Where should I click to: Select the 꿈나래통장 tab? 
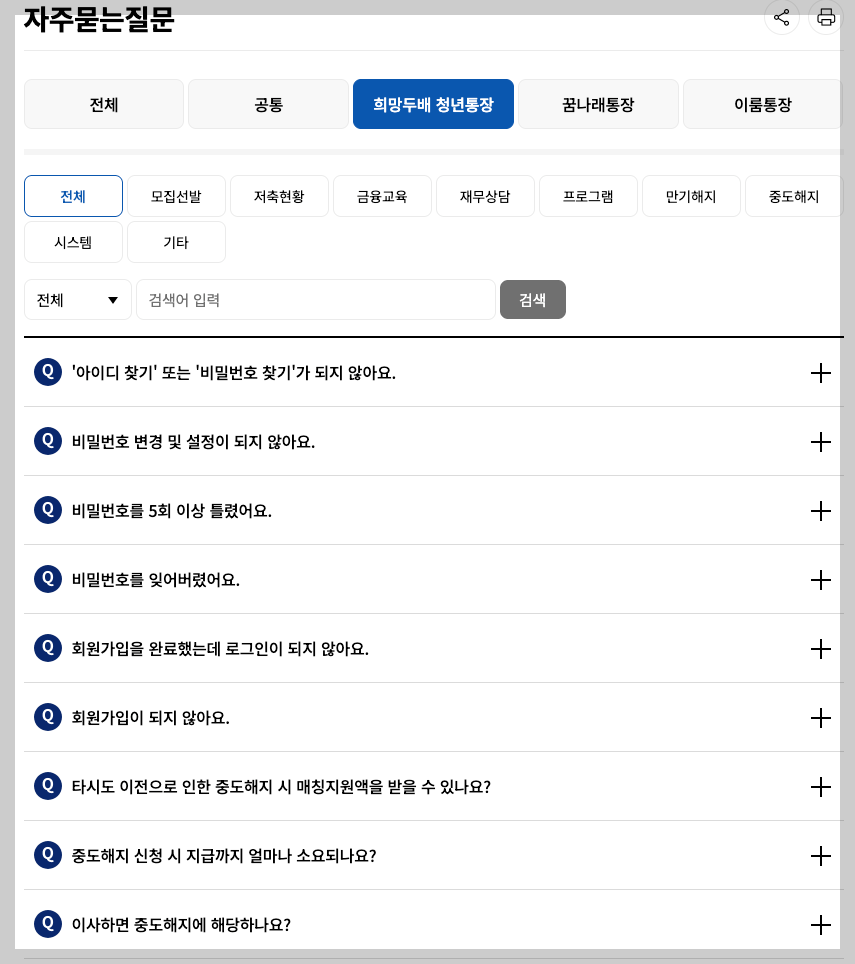click(598, 104)
